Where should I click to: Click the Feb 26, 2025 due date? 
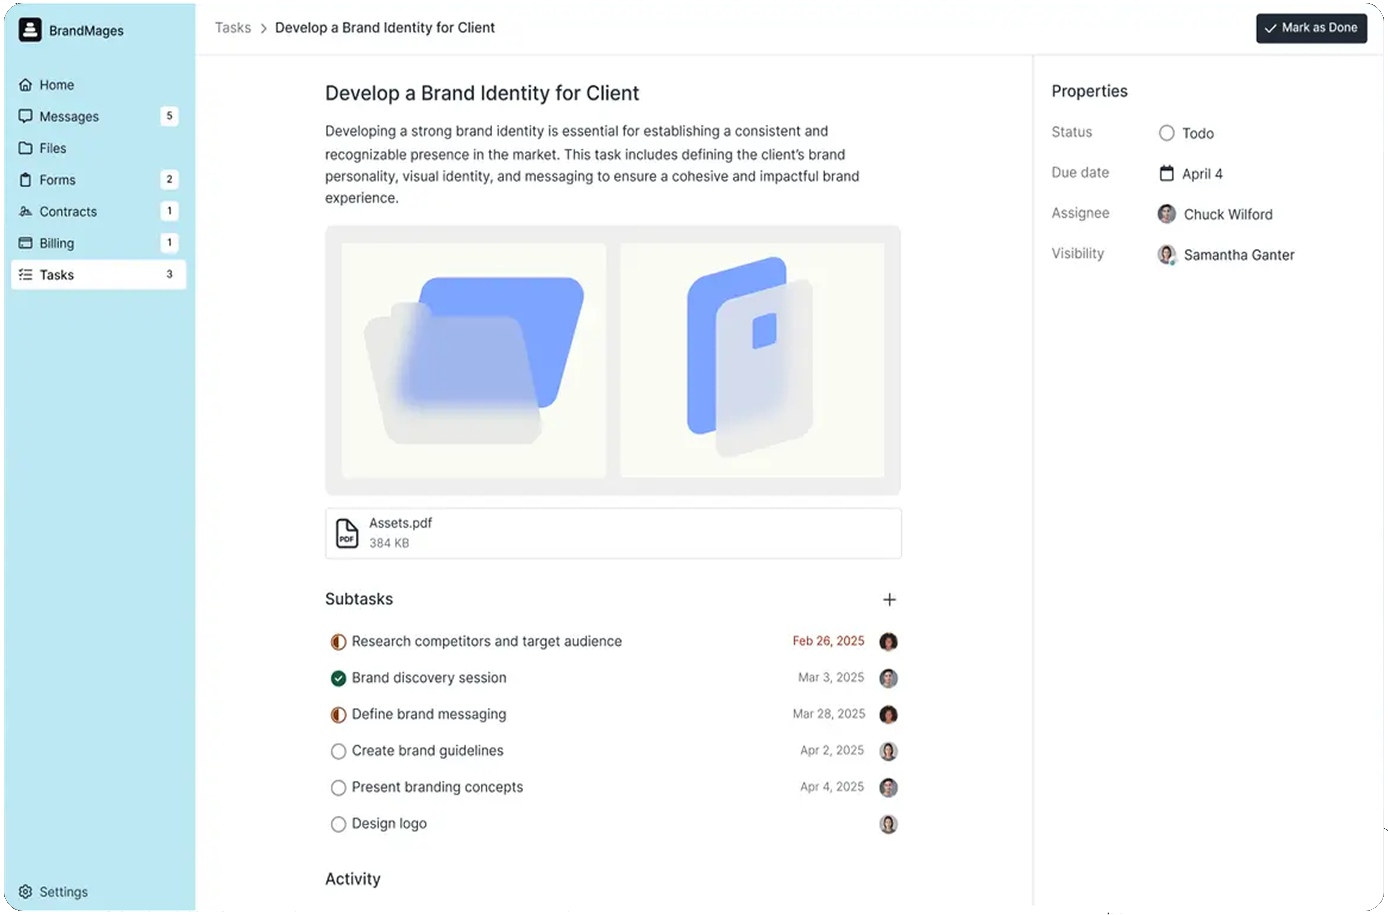[828, 641]
